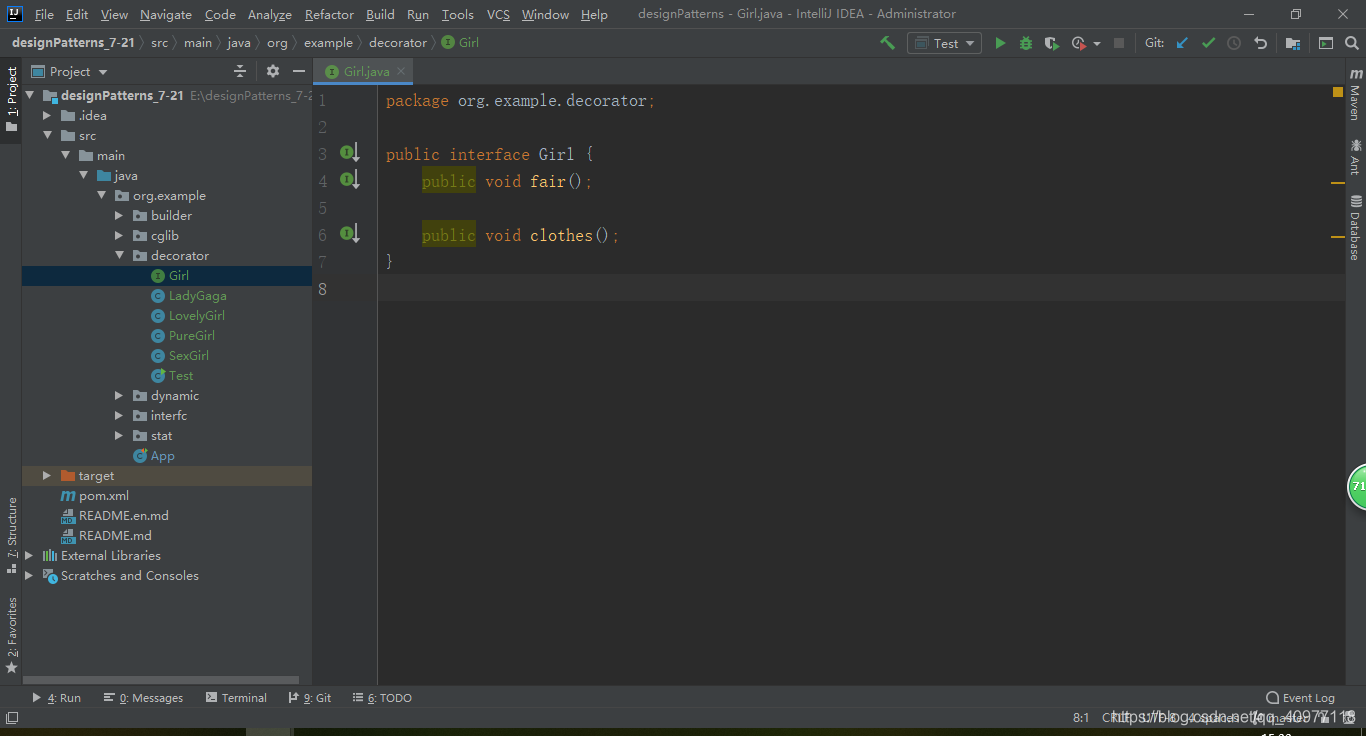The height and width of the screenshot is (736, 1366).
Task: Show Git history clock icon
Action: tap(1234, 43)
